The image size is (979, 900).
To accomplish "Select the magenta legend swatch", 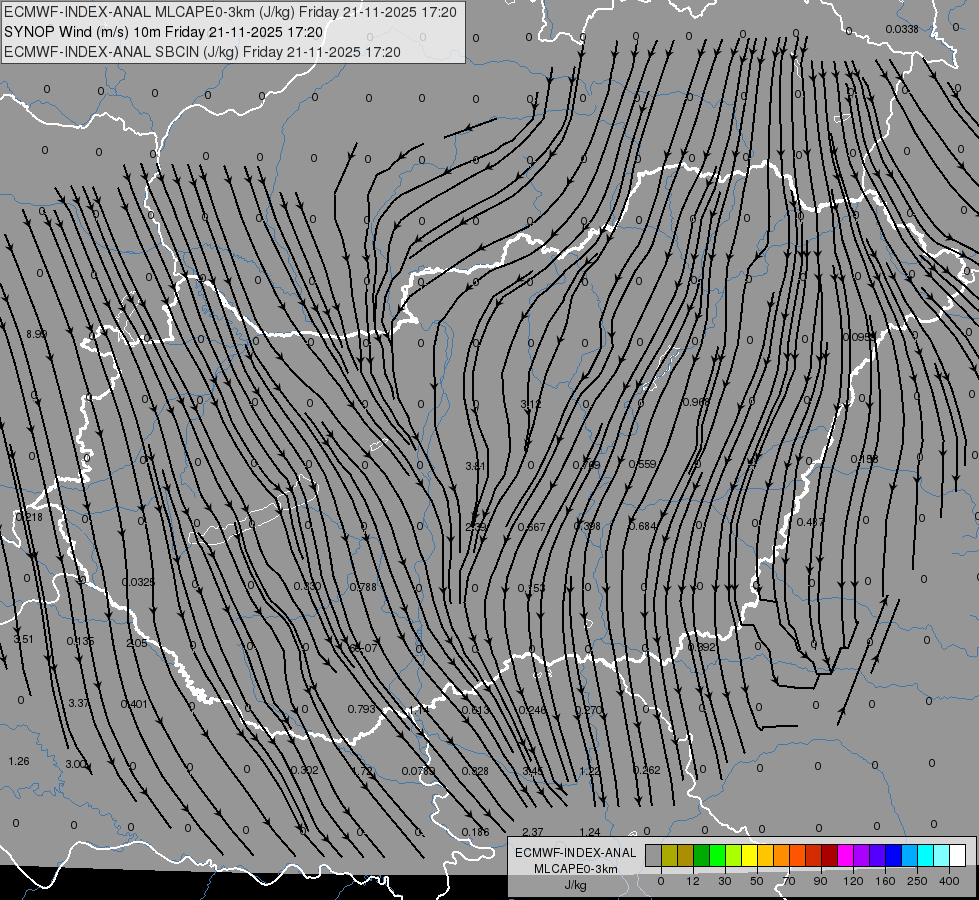I will (x=845, y=856).
